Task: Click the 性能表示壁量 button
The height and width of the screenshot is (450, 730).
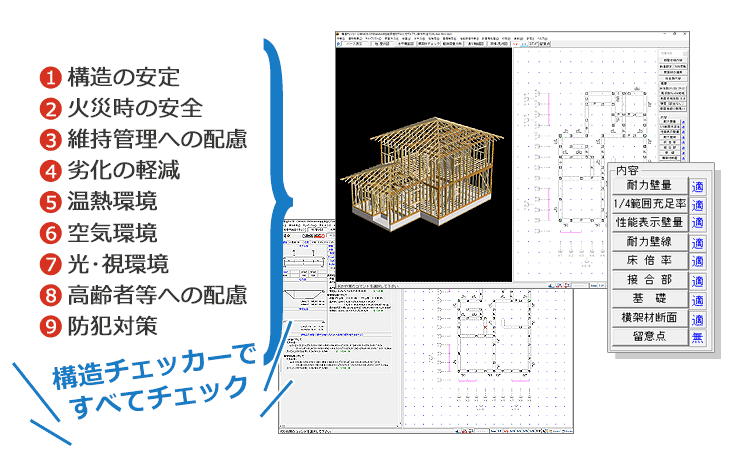Action: [x=649, y=222]
